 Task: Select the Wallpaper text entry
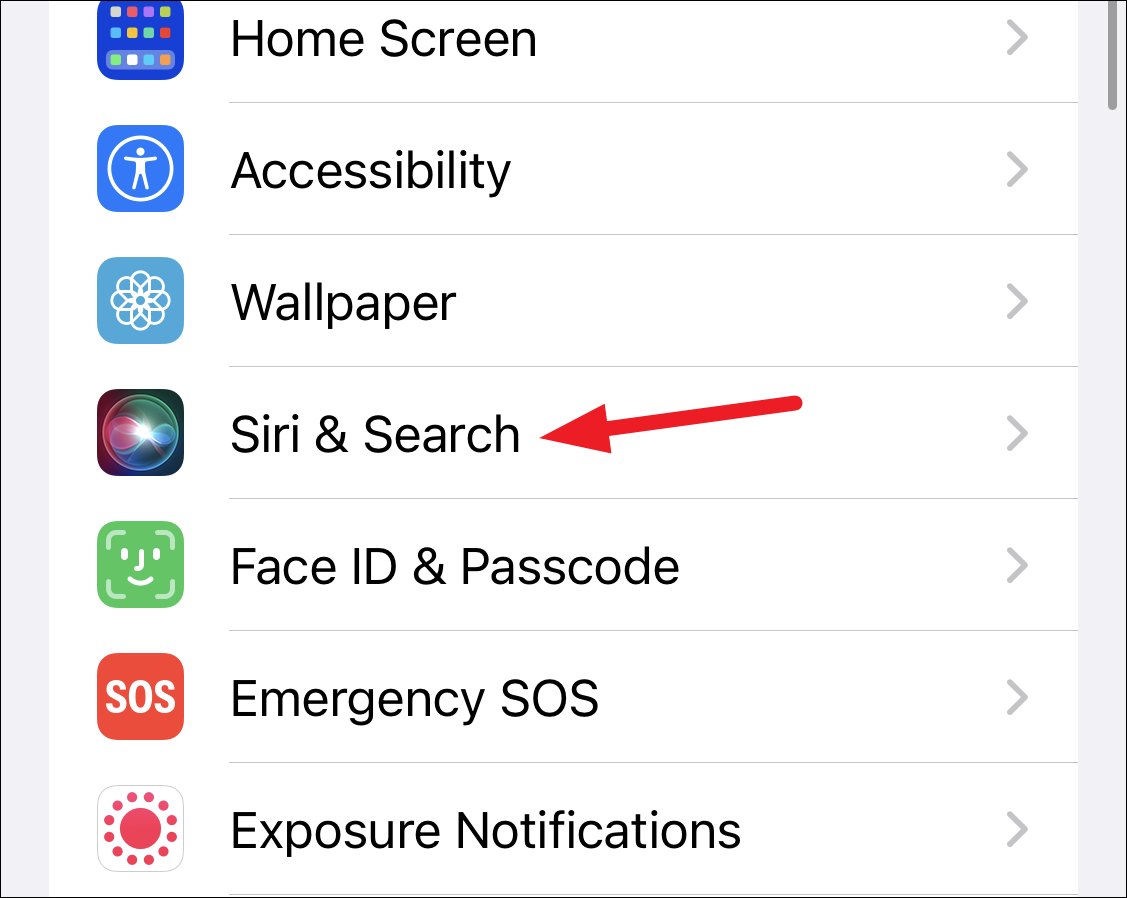tap(344, 303)
